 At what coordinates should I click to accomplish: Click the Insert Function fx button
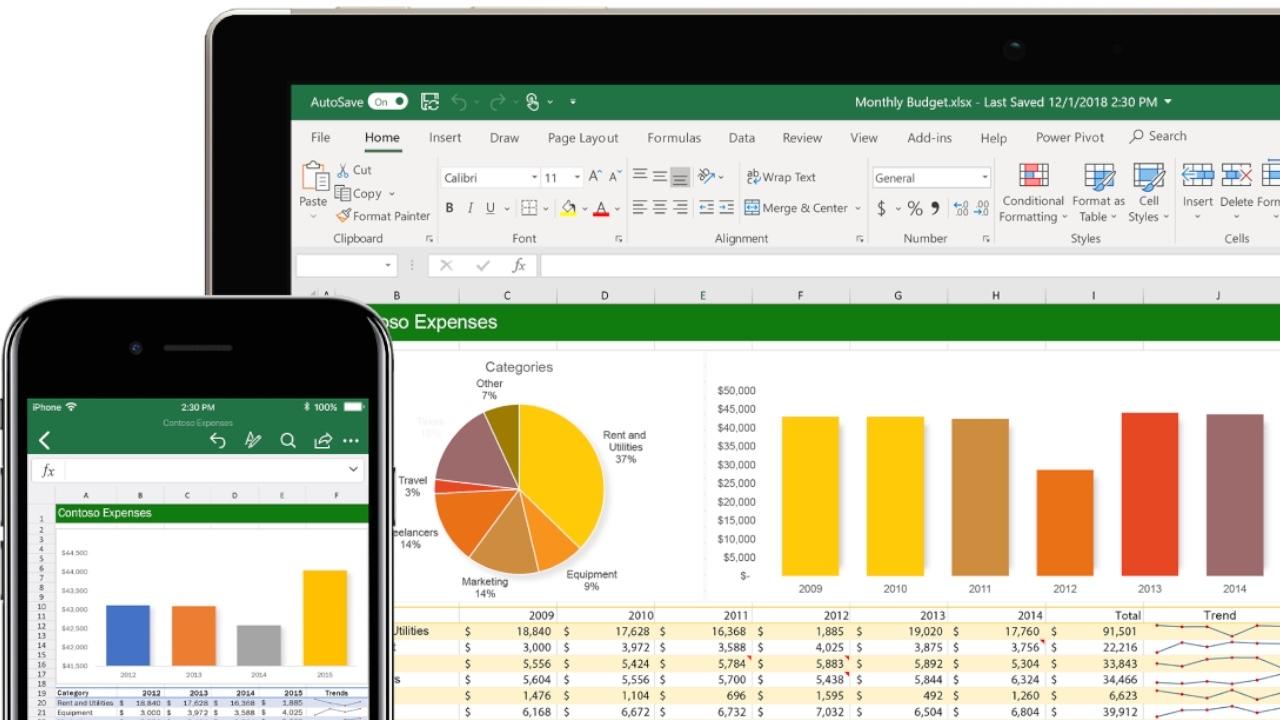point(519,265)
